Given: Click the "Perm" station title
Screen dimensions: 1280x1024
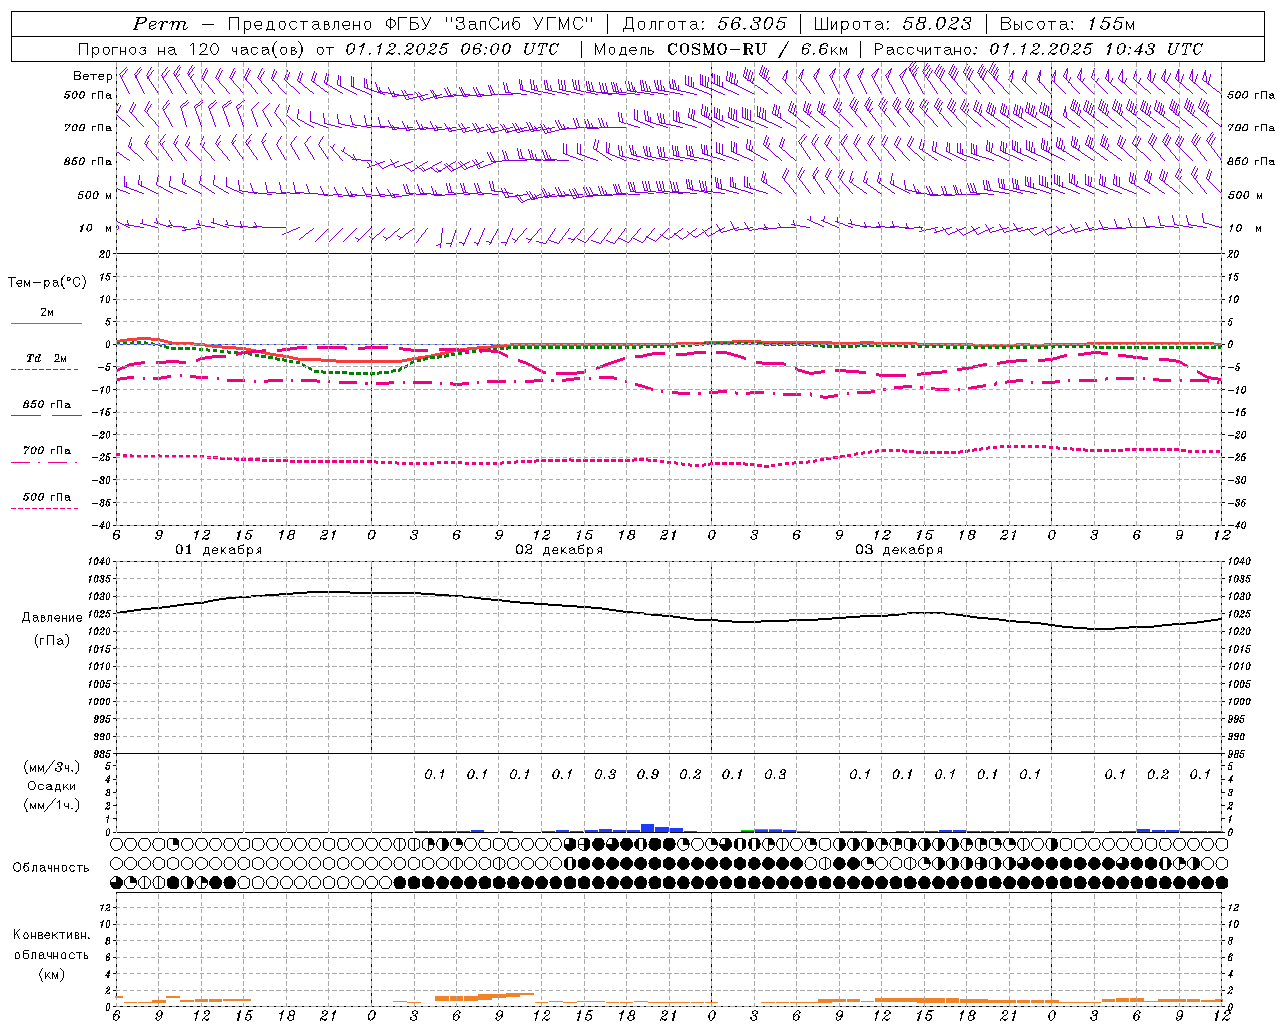Looking at the screenshot, I should point(160,24).
